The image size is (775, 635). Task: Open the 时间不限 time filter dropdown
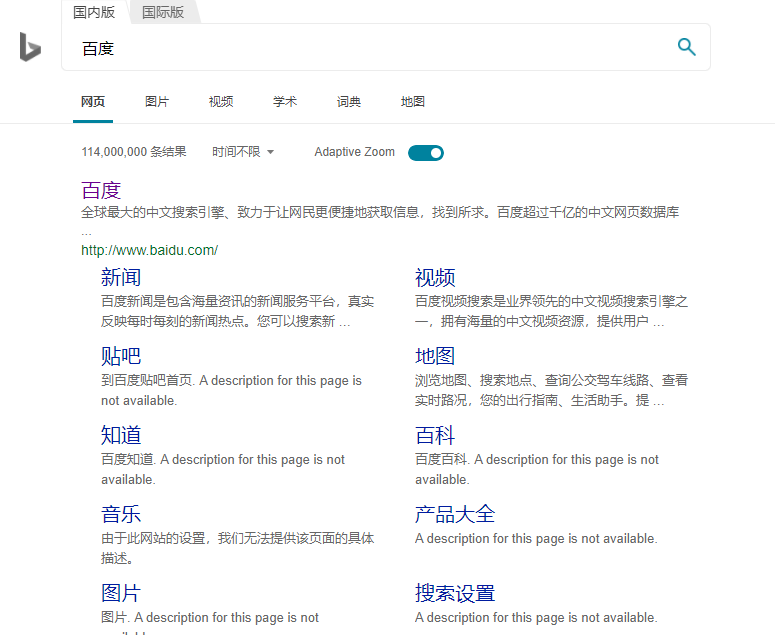pos(243,152)
